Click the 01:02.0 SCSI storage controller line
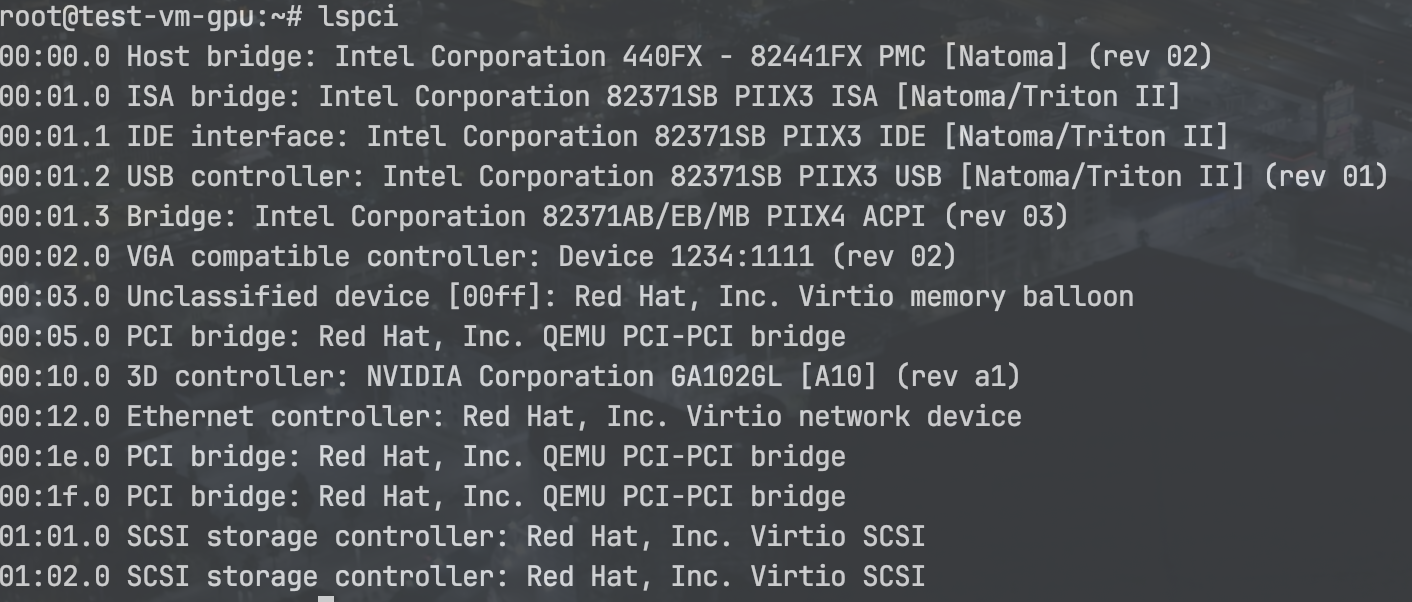The width and height of the screenshot is (1412, 602). 462,576
